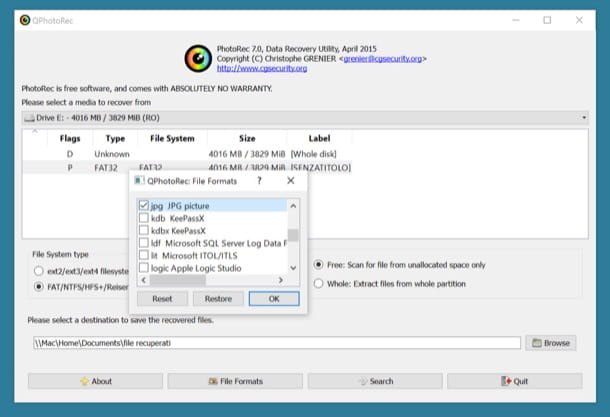
Task: Select ext2/ext3/ext4 filesystem radio button
Action: (x=39, y=271)
